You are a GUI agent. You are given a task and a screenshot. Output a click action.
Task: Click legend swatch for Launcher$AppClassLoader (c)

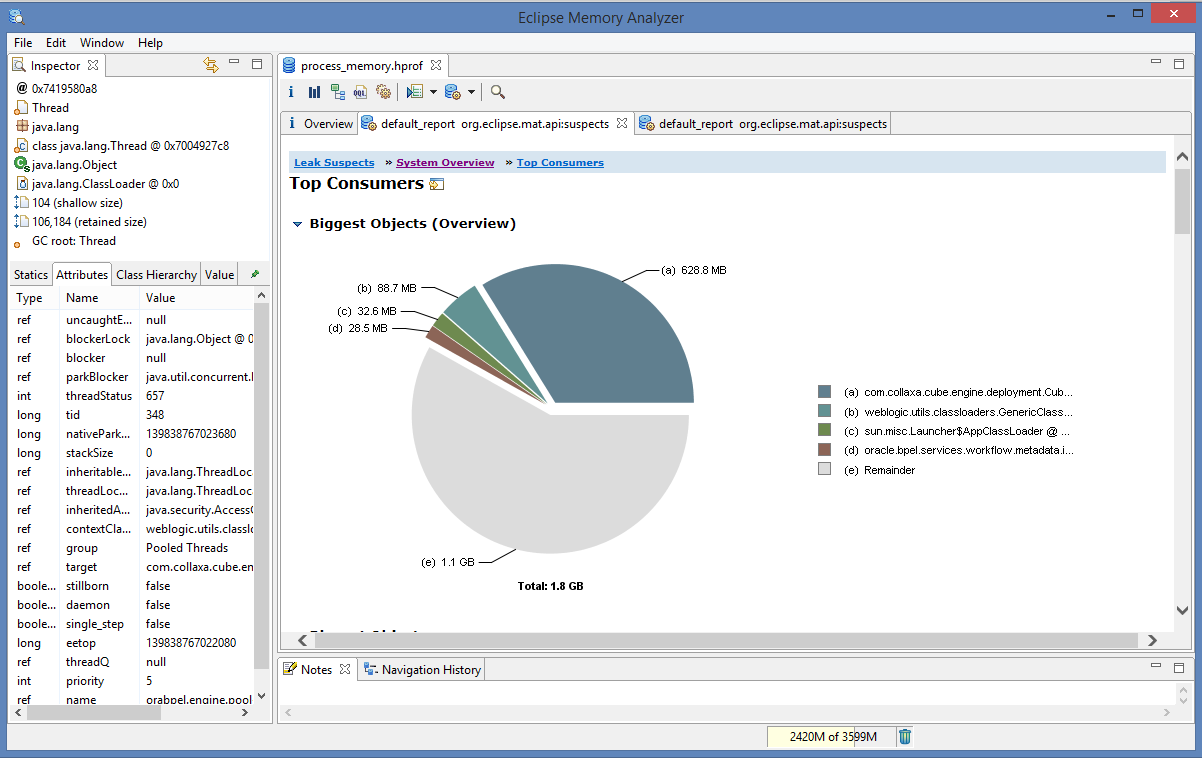click(x=824, y=431)
